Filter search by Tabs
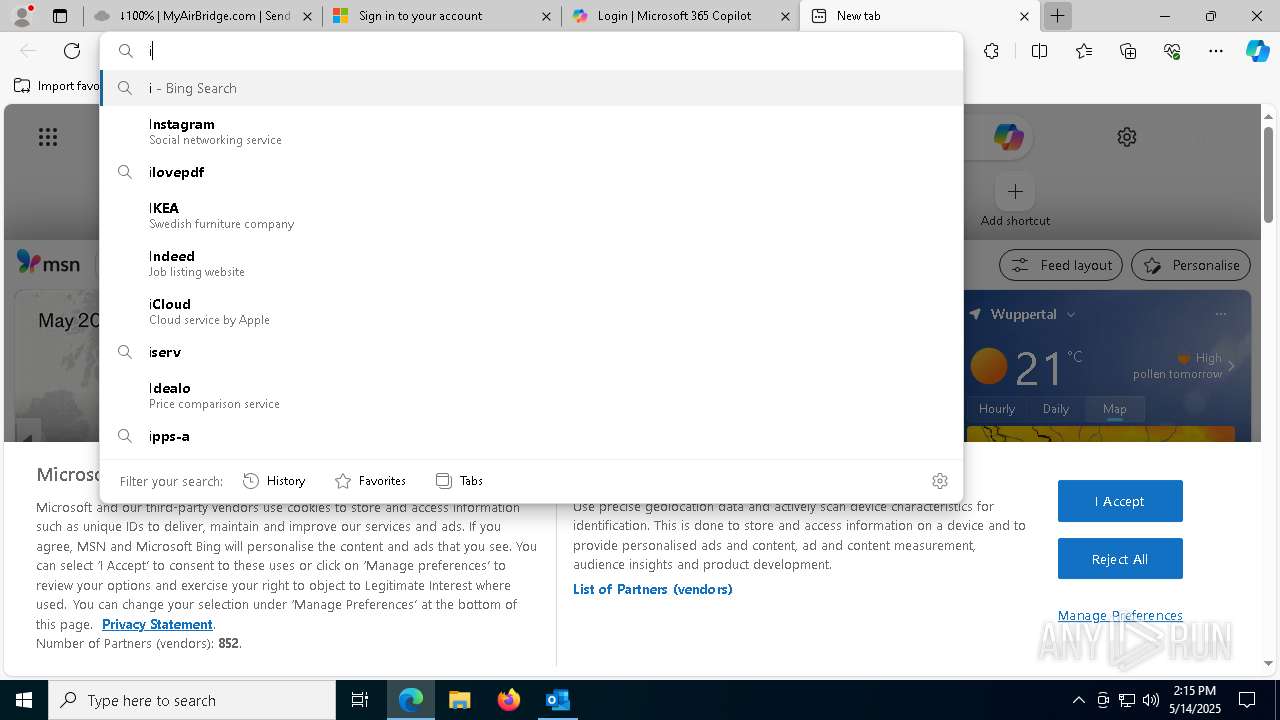This screenshot has height=720, width=1280. click(x=459, y=481)
